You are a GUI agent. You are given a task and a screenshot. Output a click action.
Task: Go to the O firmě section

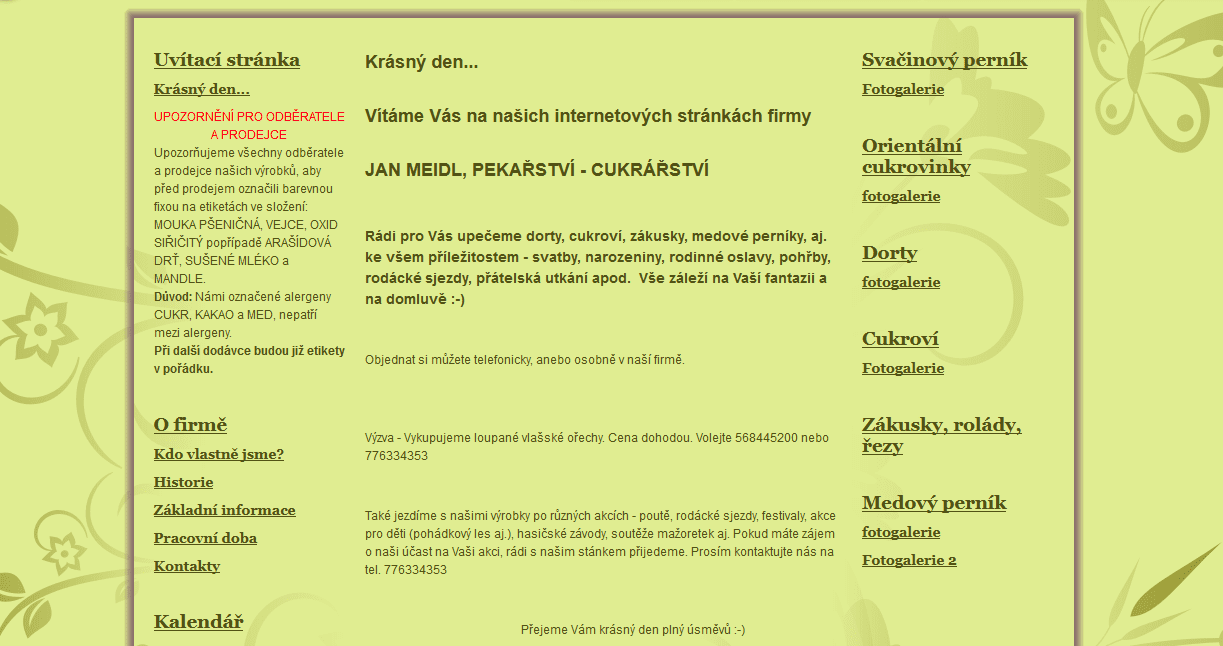tap(191, 425)
